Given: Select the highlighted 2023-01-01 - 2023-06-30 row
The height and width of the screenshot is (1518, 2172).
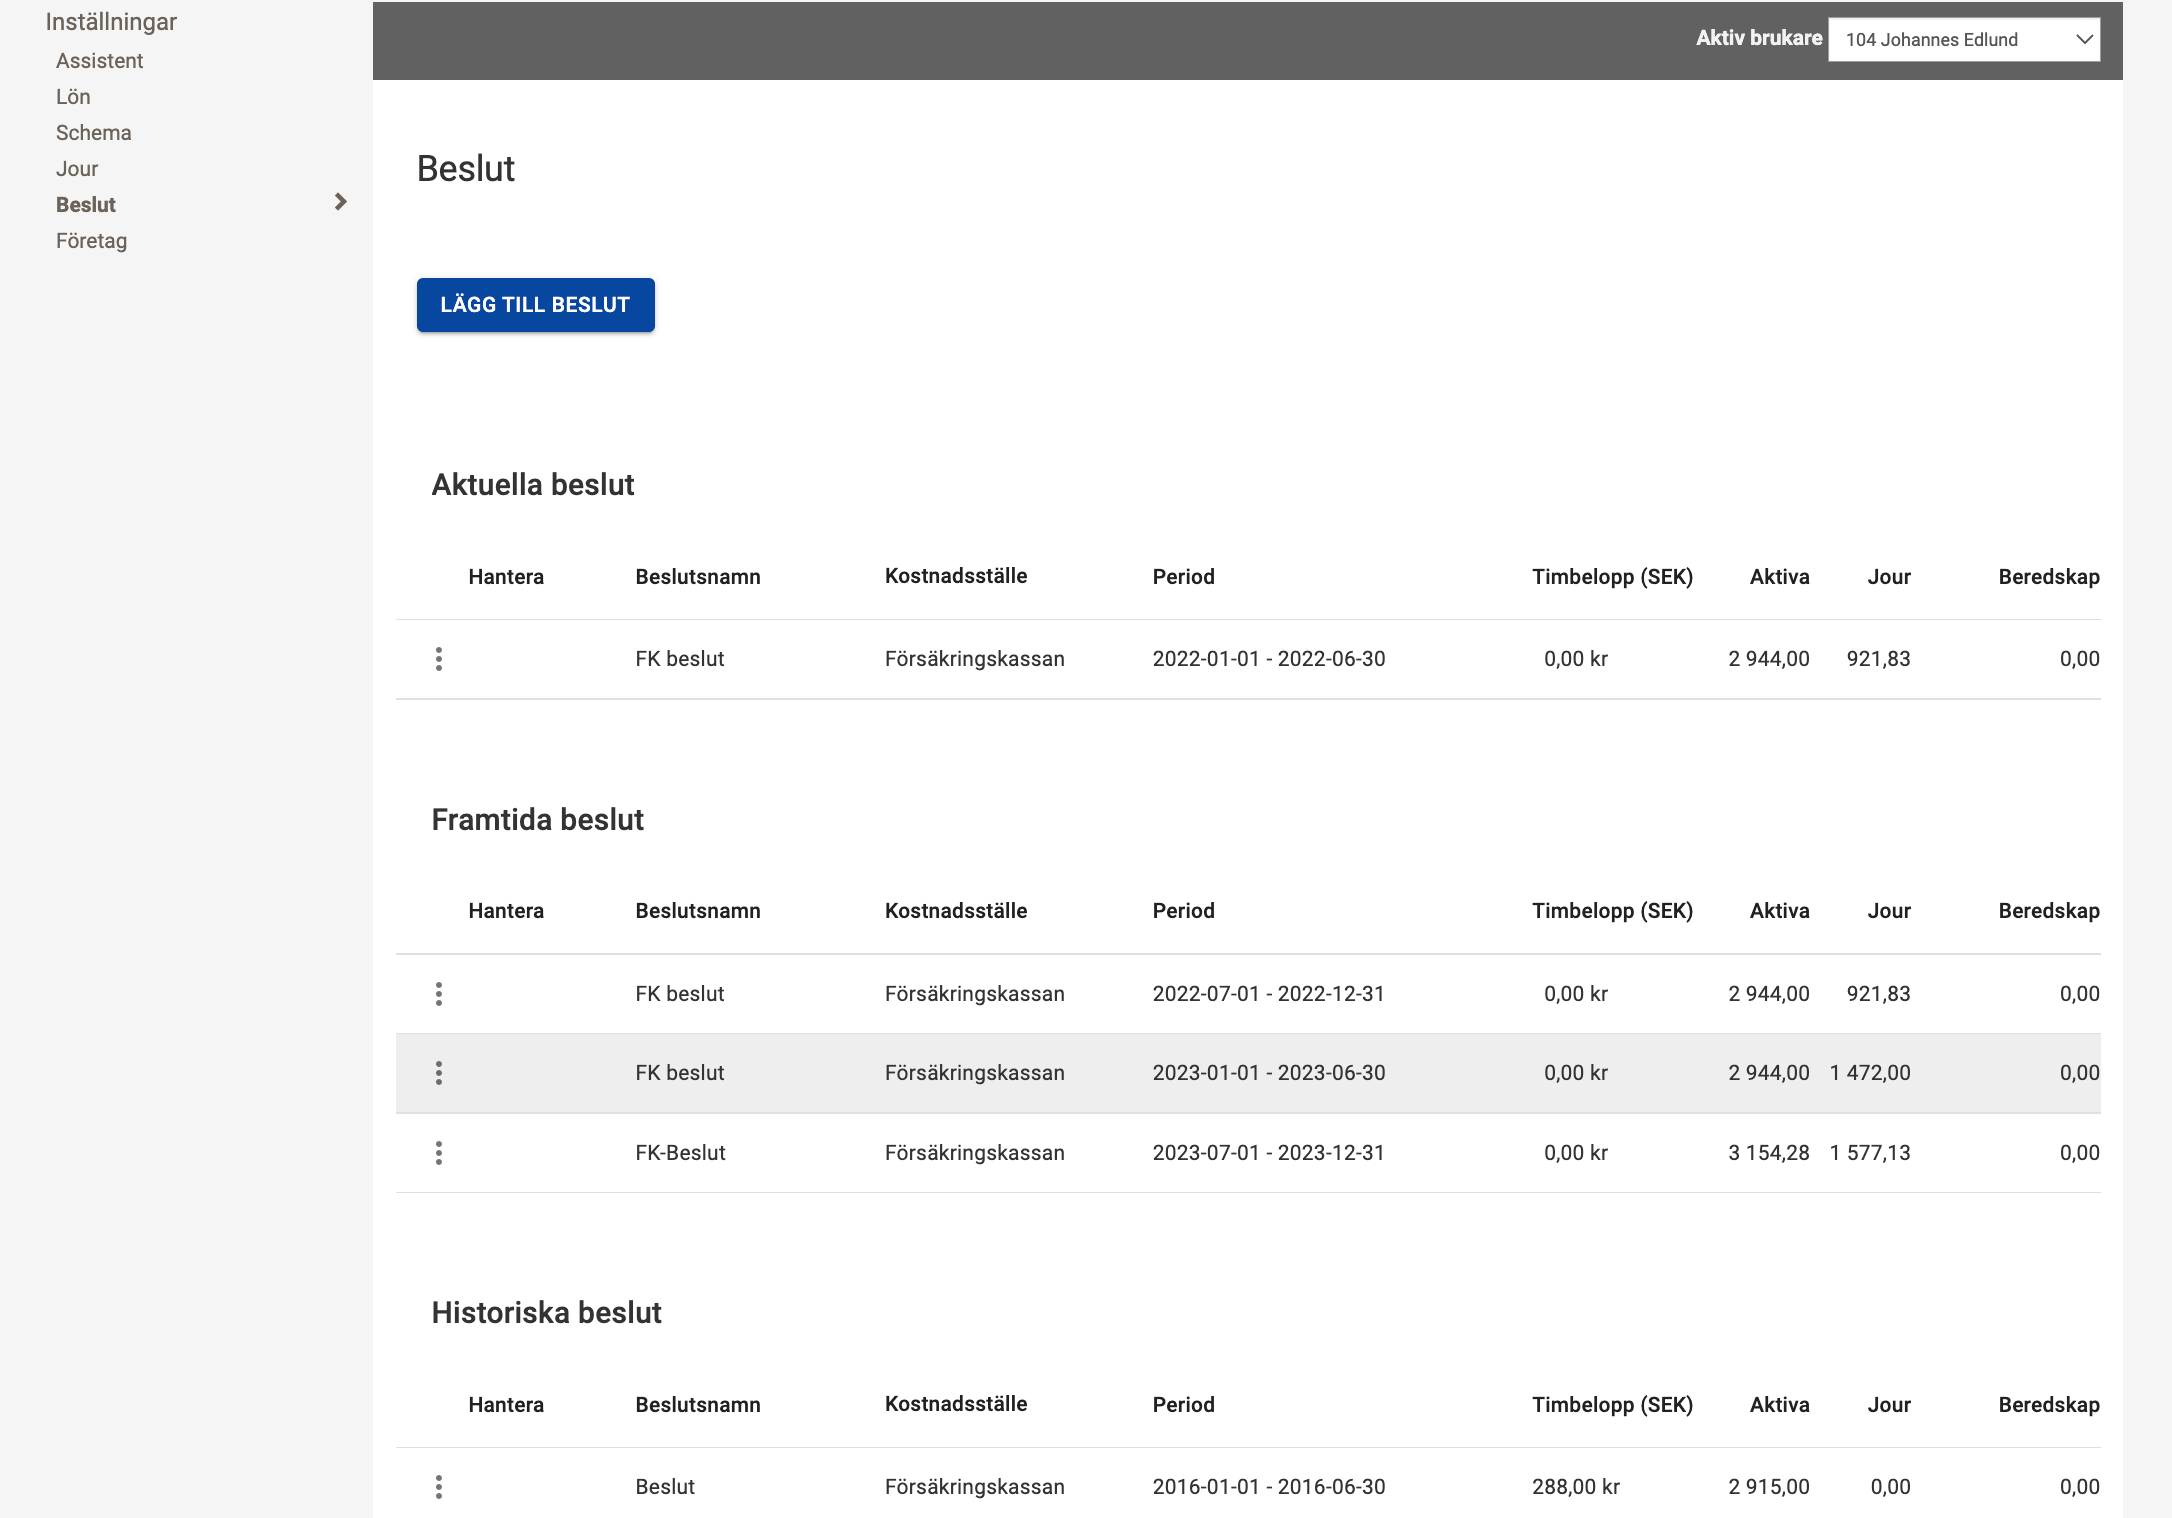Looking at the screenshot, I should click(1268, 1073).
